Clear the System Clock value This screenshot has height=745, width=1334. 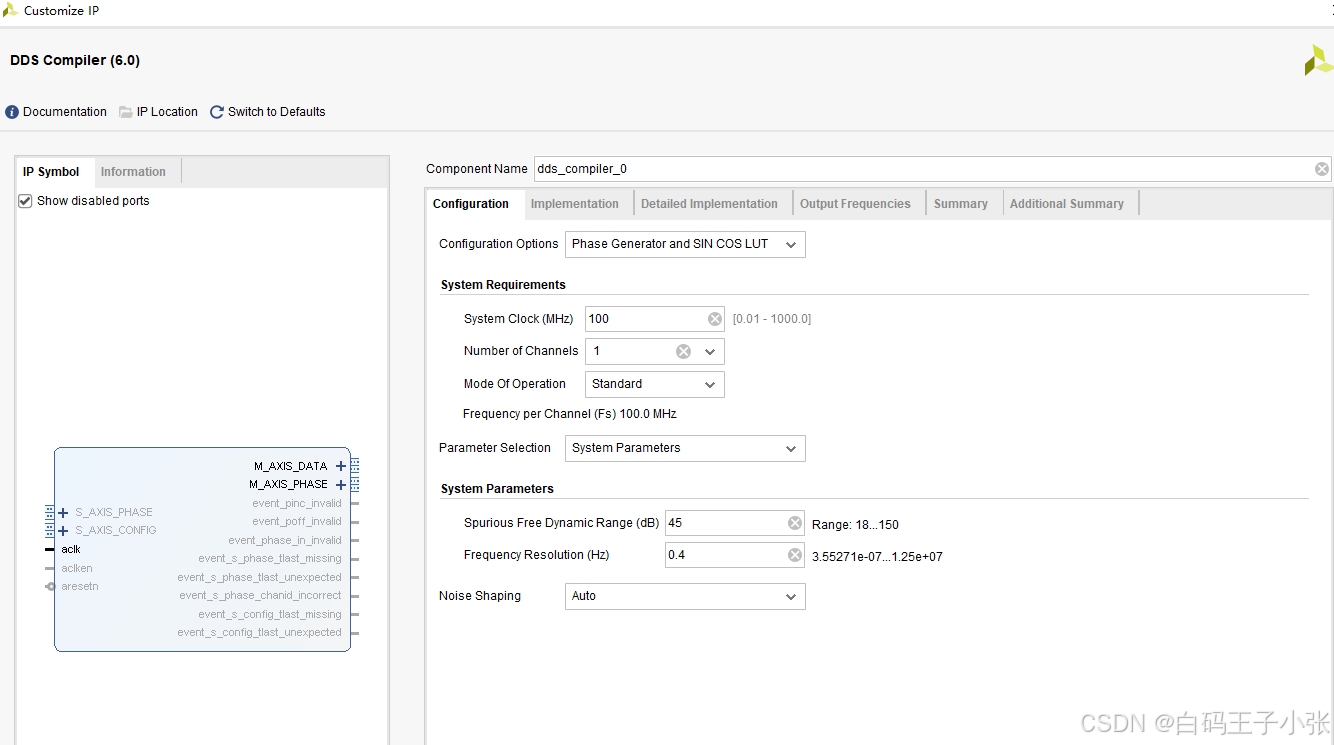[715, 319]
